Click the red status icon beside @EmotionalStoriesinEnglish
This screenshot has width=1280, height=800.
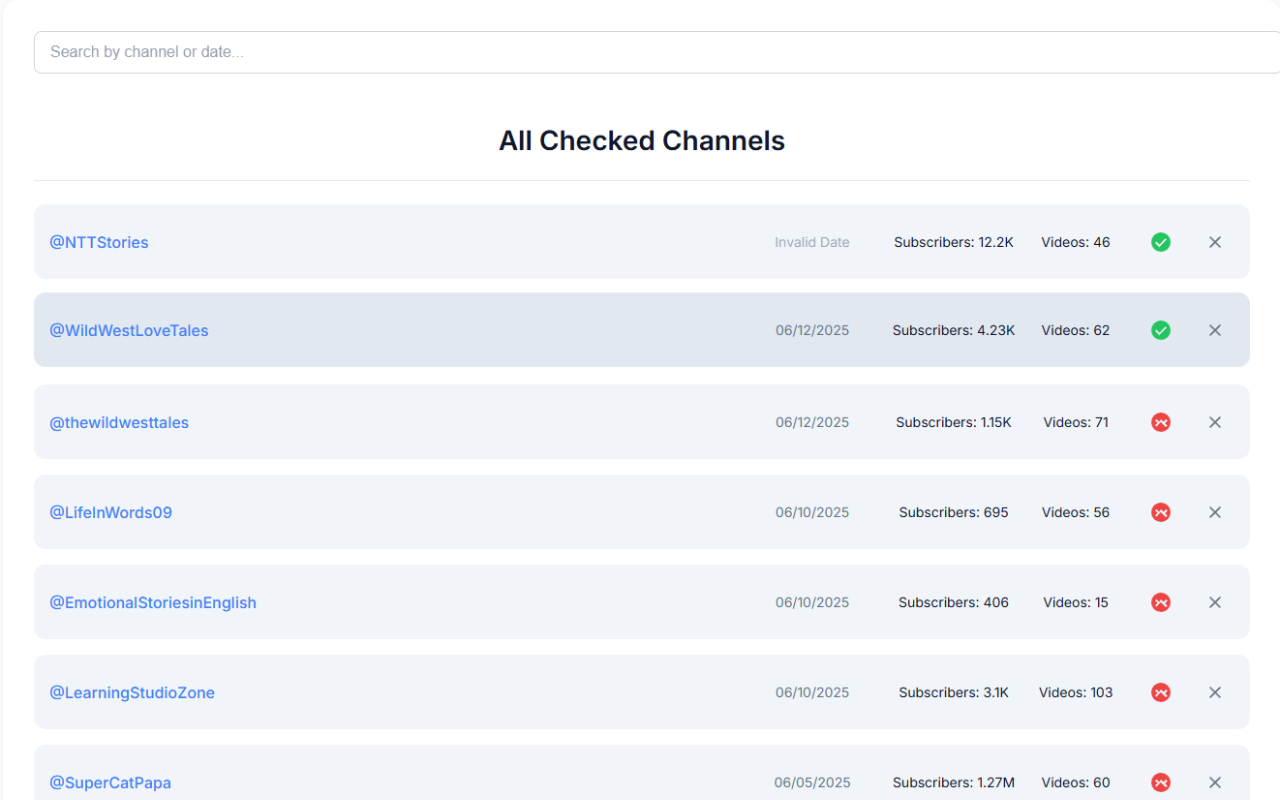(x=1160, y=602)
